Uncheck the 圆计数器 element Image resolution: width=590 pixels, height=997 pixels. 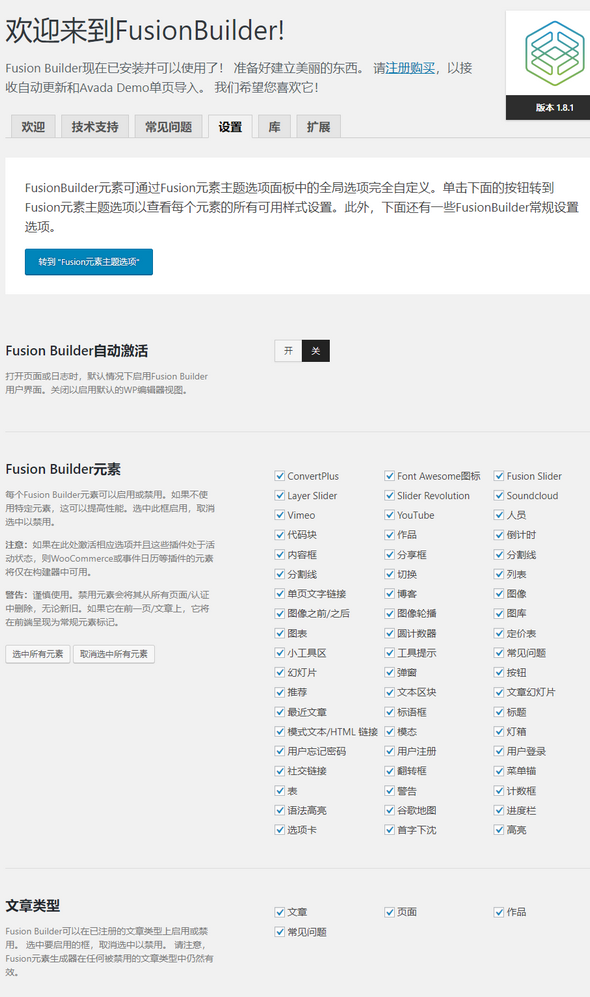point(390,633)
